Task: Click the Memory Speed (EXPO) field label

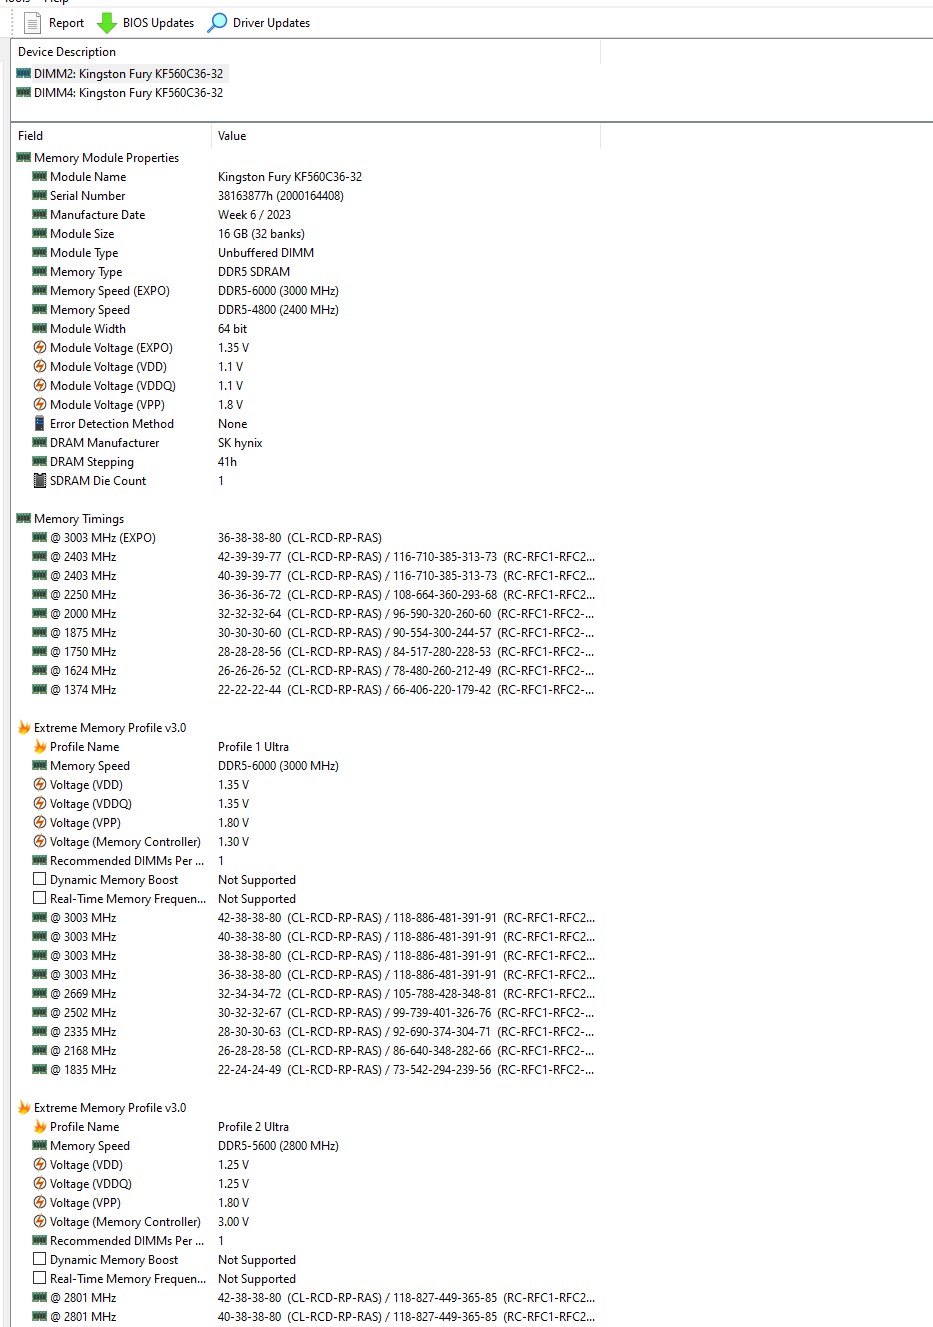Action: click(x=110, y=291)
